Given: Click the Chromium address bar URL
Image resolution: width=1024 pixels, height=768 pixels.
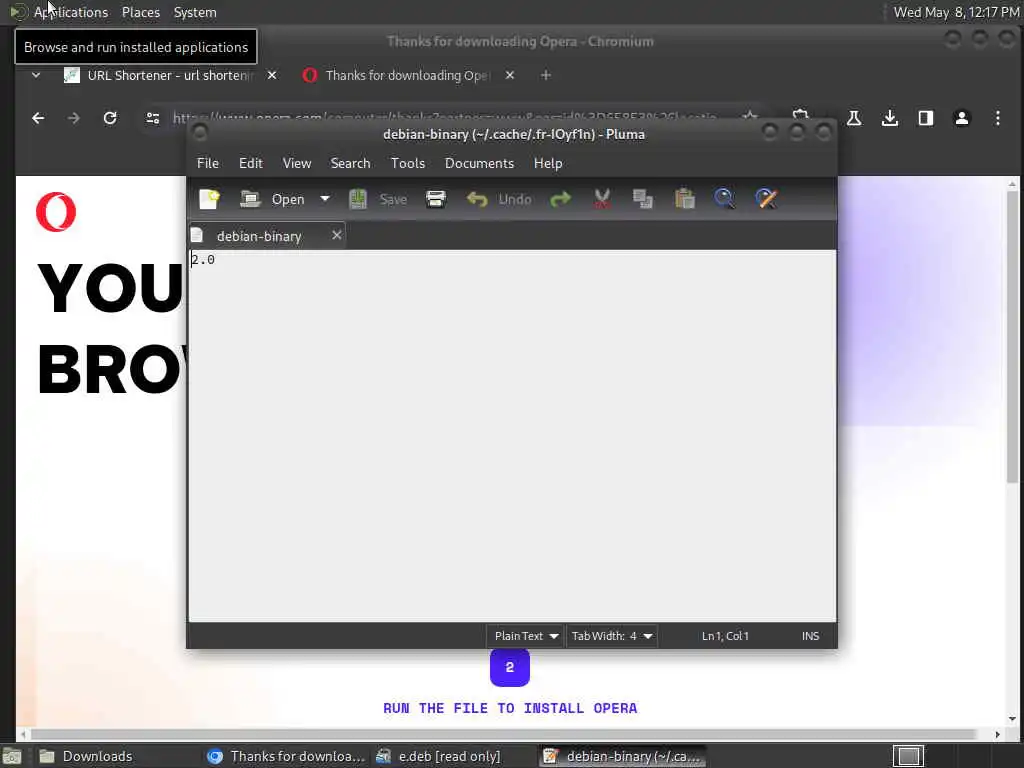Looking at the screenshot, I should tap(444, 118).
